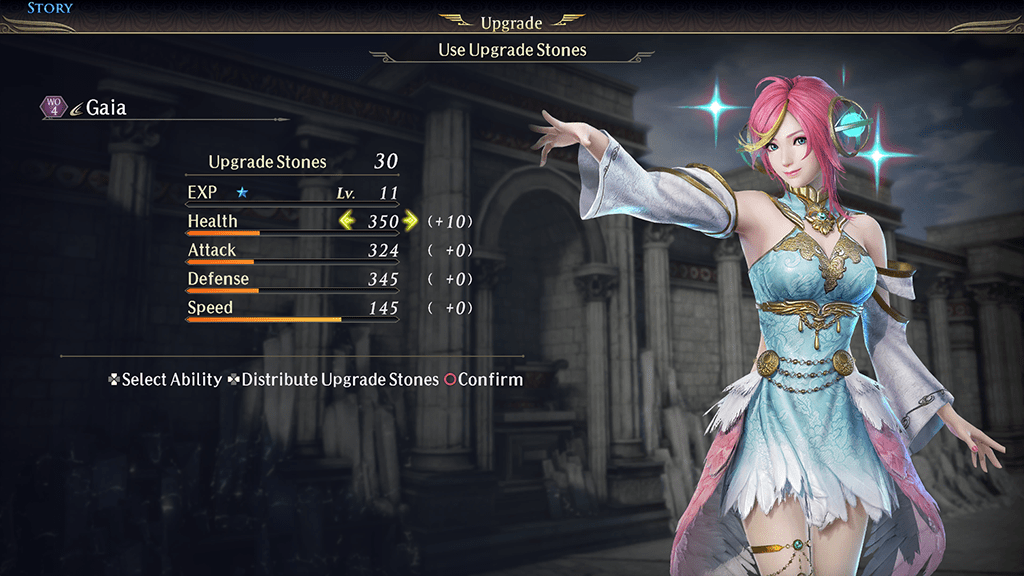Click the Distribute Upgrade Stones prompt

[x=340, y=379]
